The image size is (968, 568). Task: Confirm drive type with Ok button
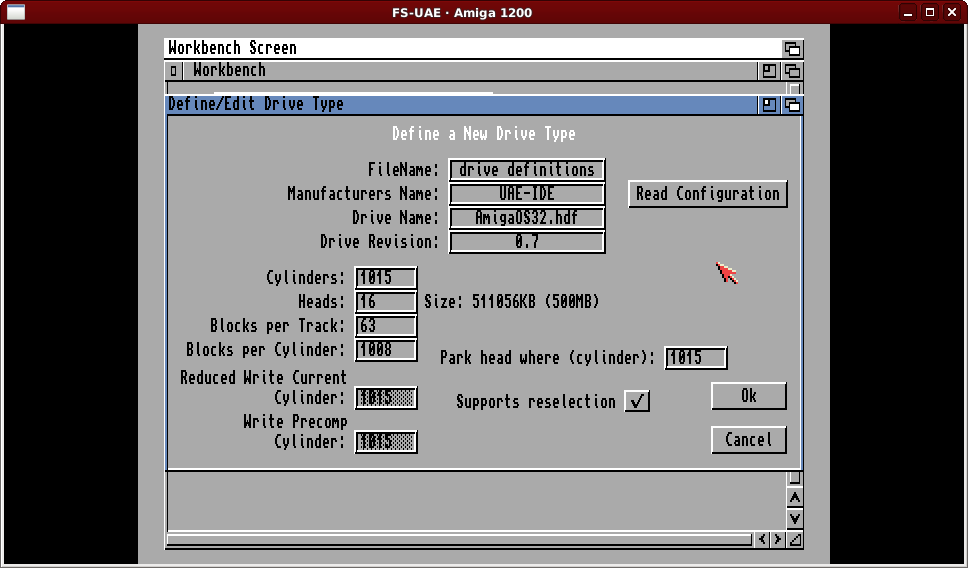(748, 396)
